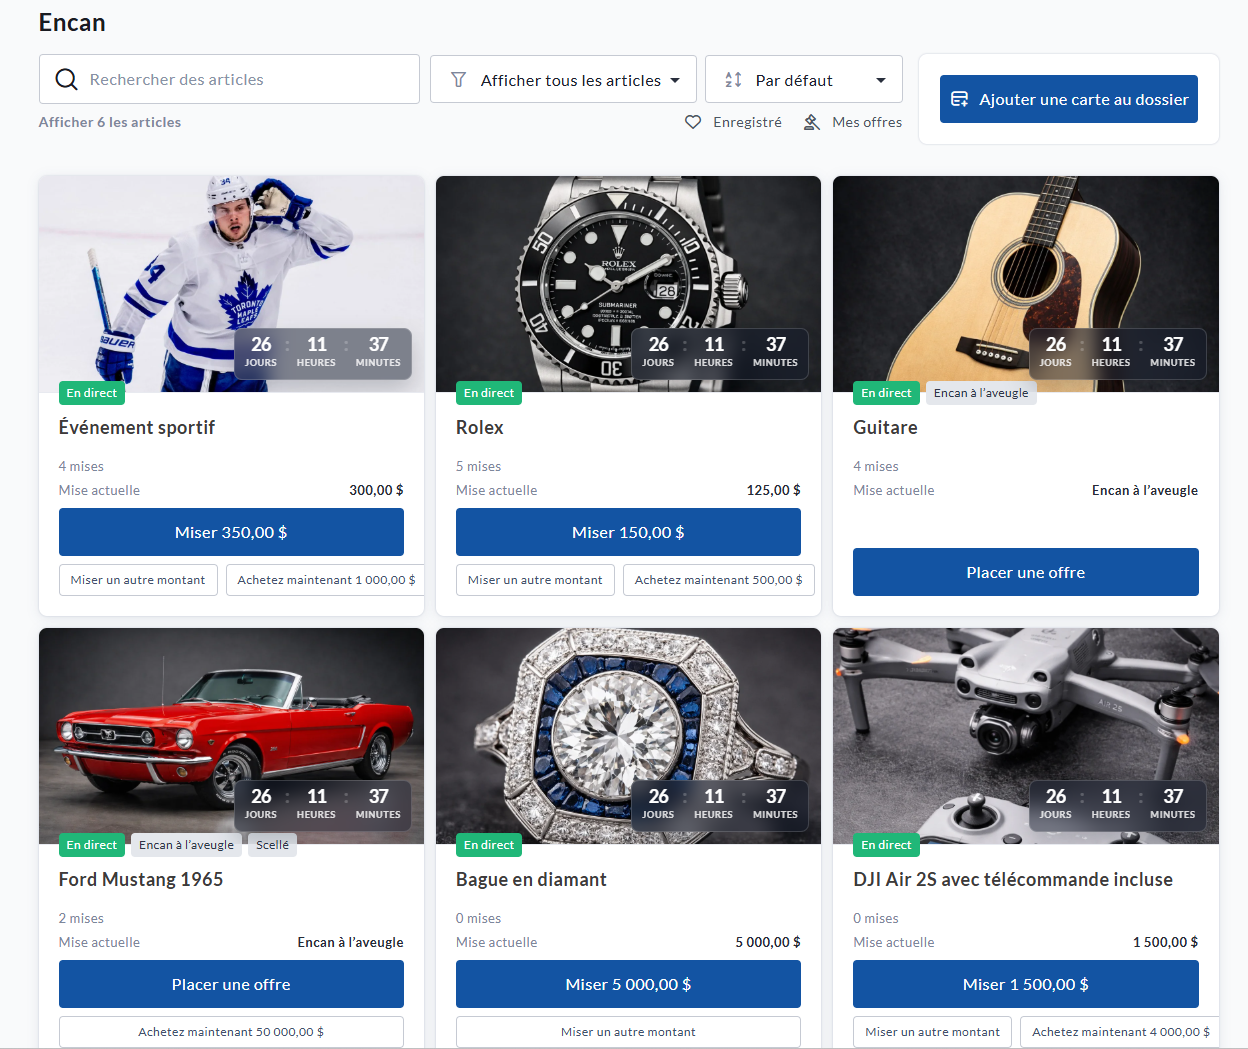Click the Scellé badge on Ford Mustang
The width and height of the screenshot is (1248, 1049).
[272, 845]
